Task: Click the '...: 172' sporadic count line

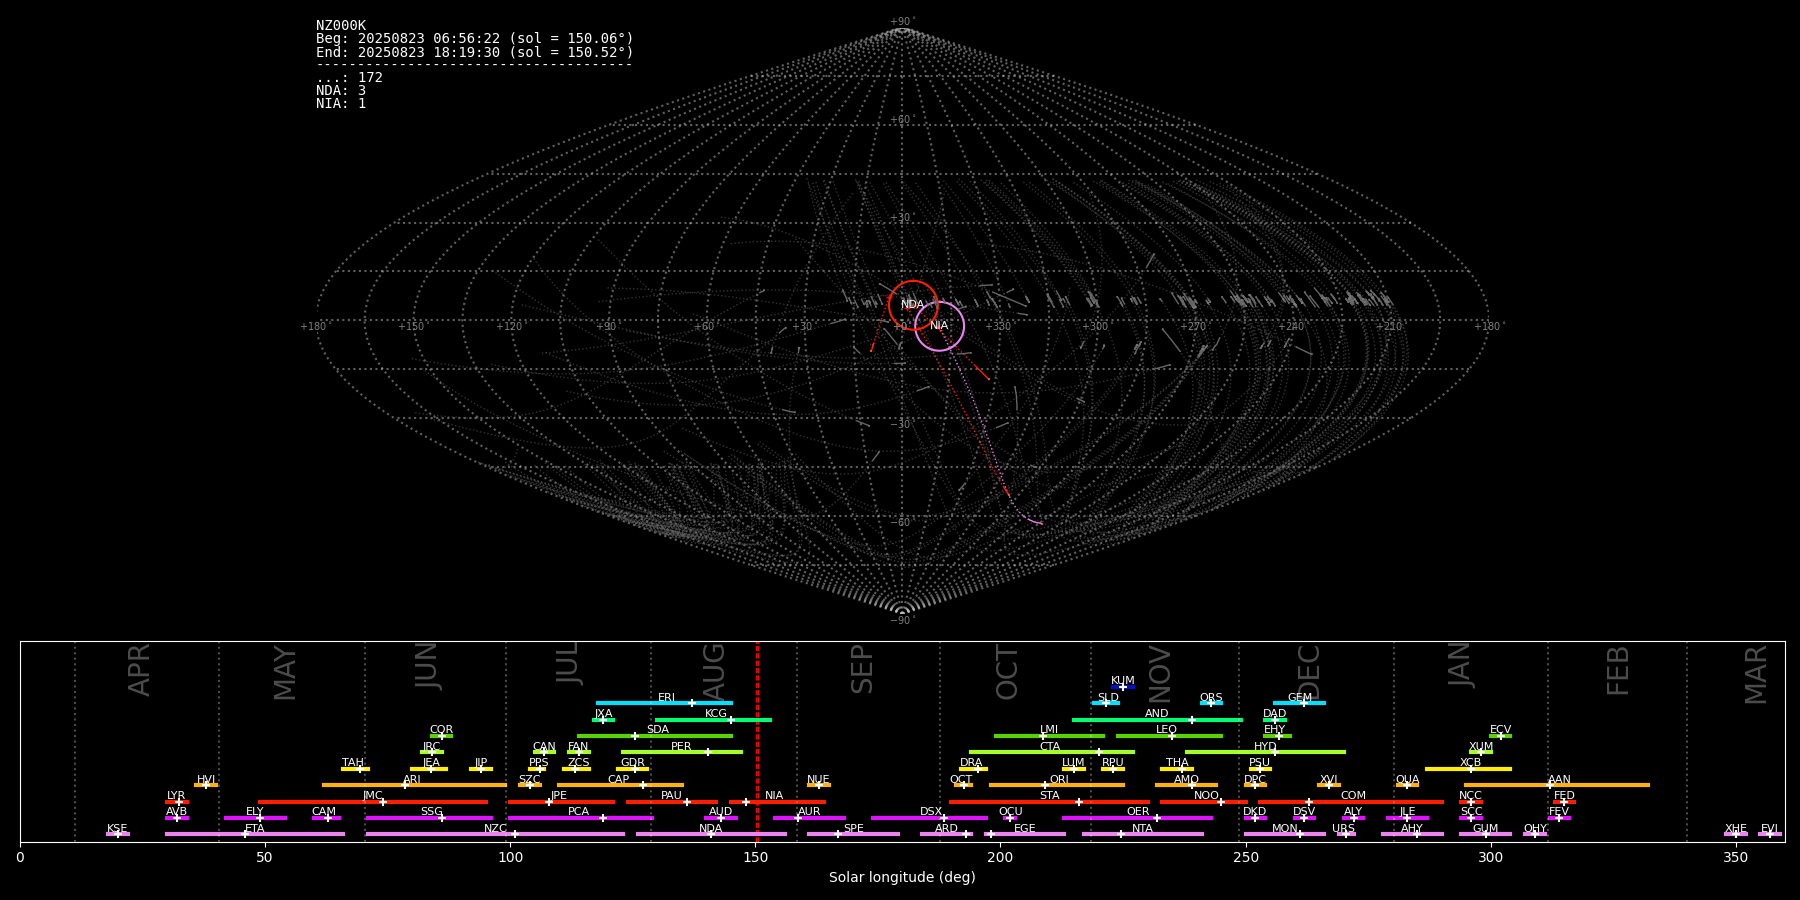Action: [349, 78]
